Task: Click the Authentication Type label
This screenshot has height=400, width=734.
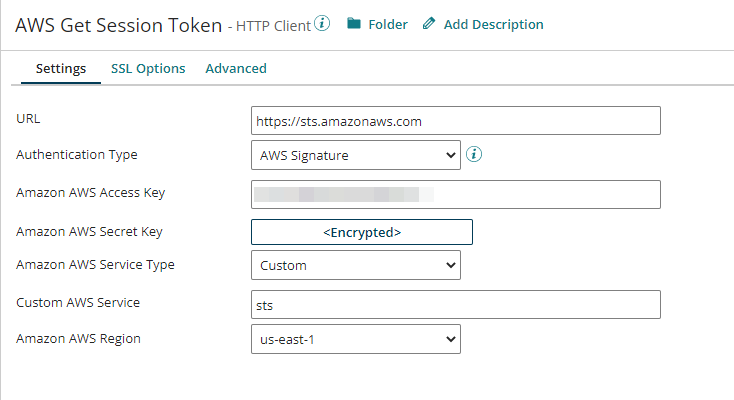Action: pos(77,155)
